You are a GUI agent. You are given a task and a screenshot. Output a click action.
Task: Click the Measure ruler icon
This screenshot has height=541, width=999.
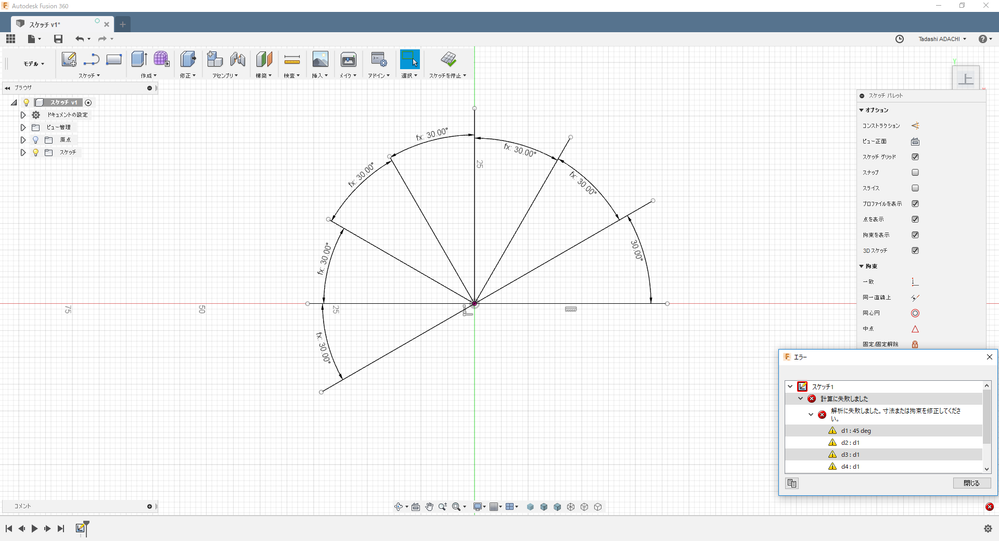click(292, 59)
